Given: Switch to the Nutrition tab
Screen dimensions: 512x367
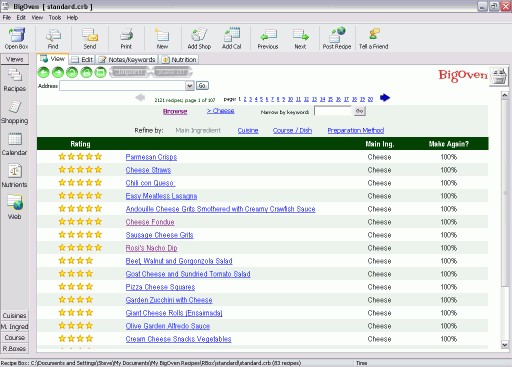Looking at the screenshot, I should (179, 60).
